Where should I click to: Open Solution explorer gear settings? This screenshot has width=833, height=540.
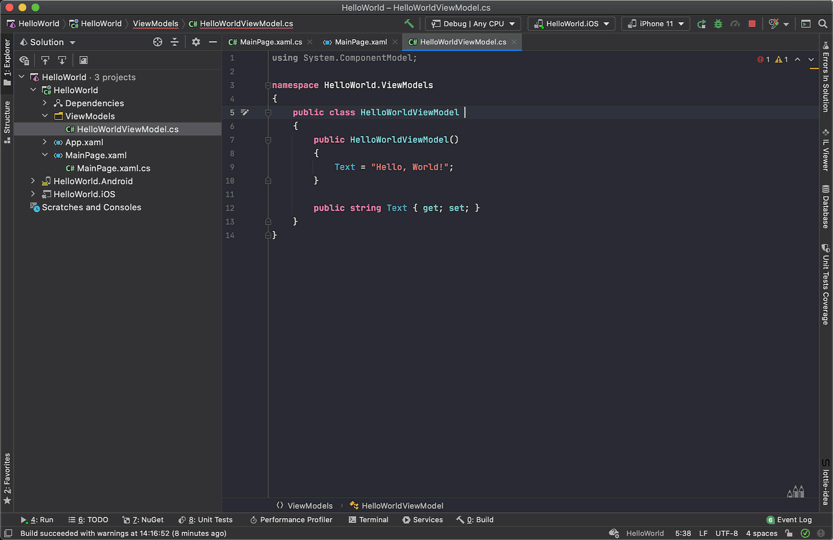point(196,42)
